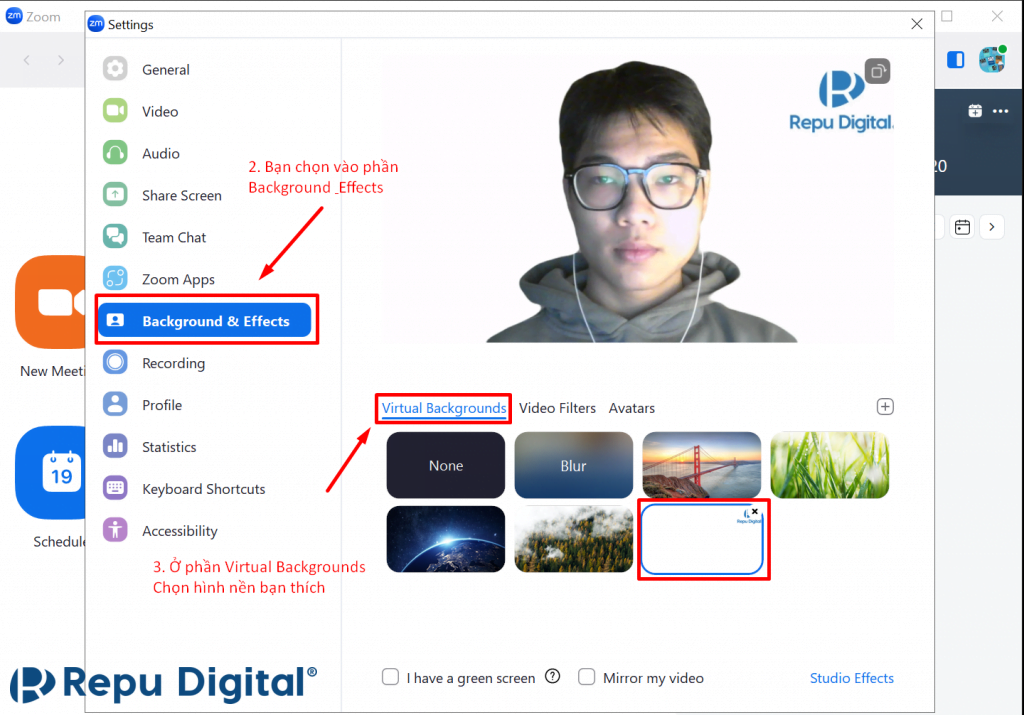This screenshot has height=715, width=1024.
Task: Click the plus button to add a background
Action: pos(885,407)
